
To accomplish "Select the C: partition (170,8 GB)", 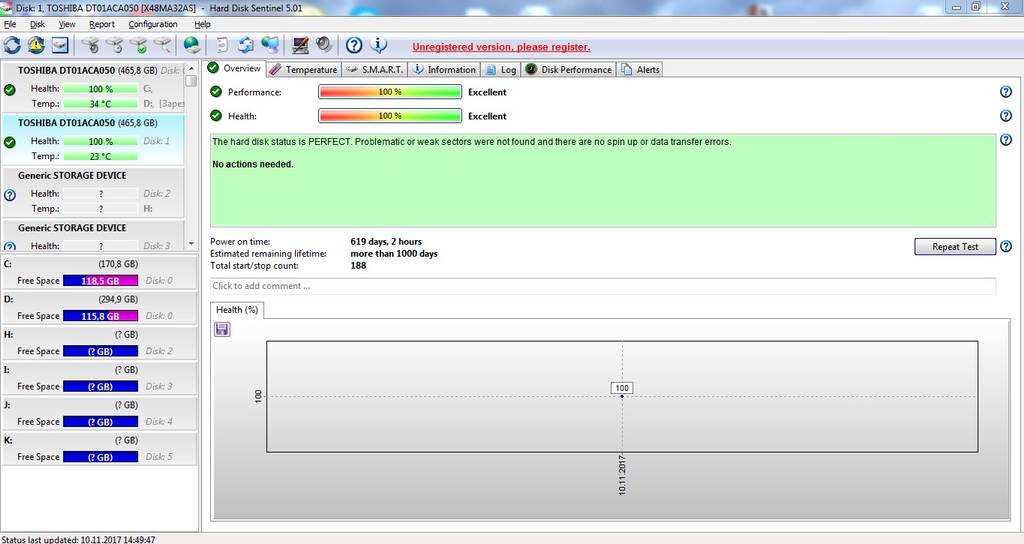I will coord(99,272).
